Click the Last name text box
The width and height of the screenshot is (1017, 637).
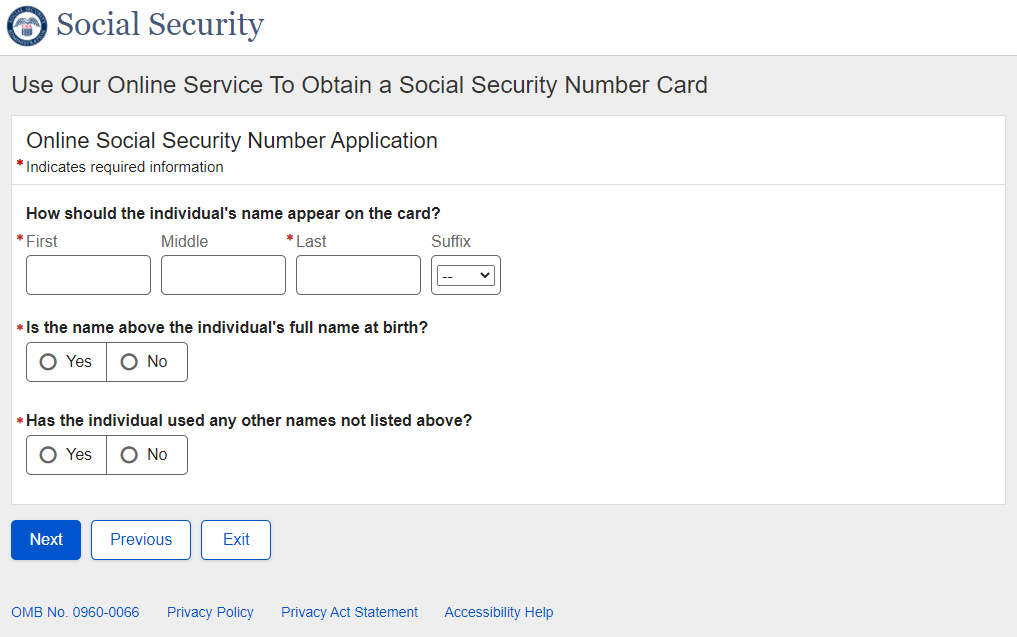click(x=358, y=275)
